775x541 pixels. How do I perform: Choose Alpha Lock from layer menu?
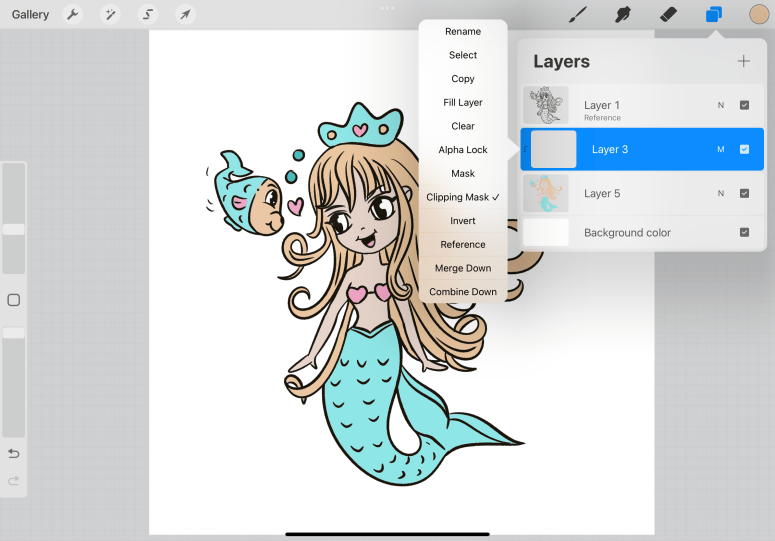coord(463,150)
